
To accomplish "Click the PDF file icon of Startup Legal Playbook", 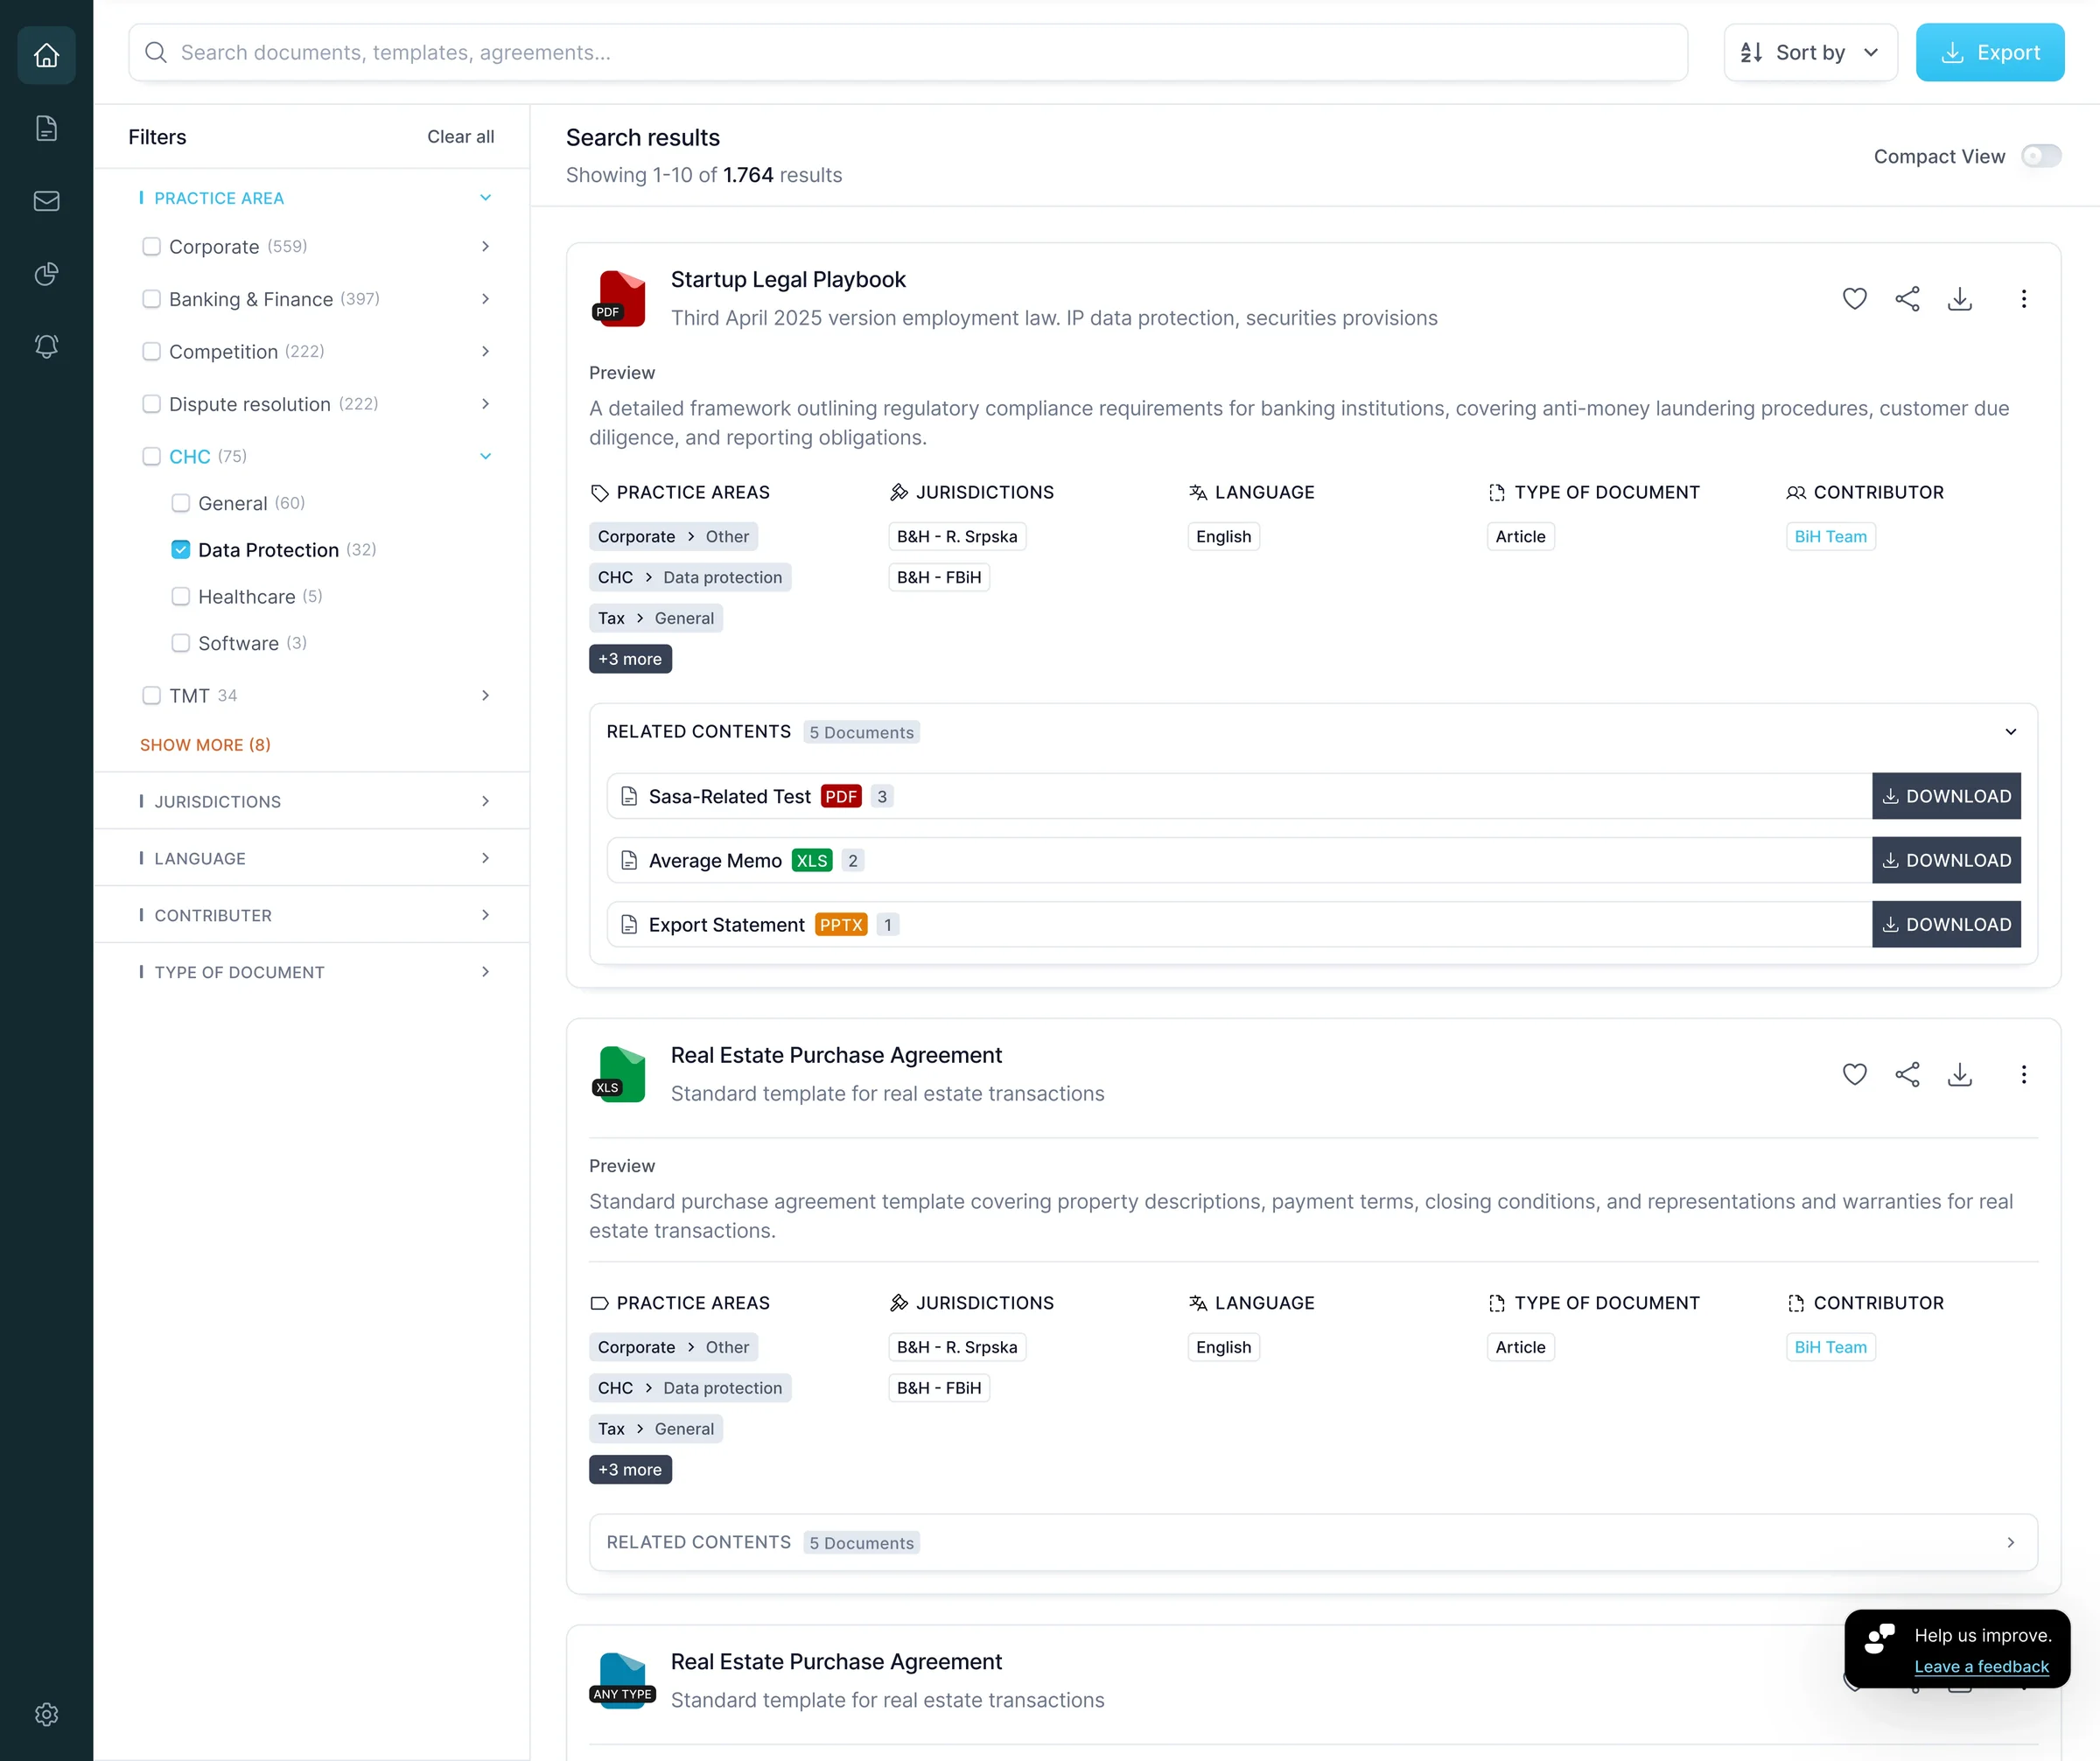I will point(619,298).
